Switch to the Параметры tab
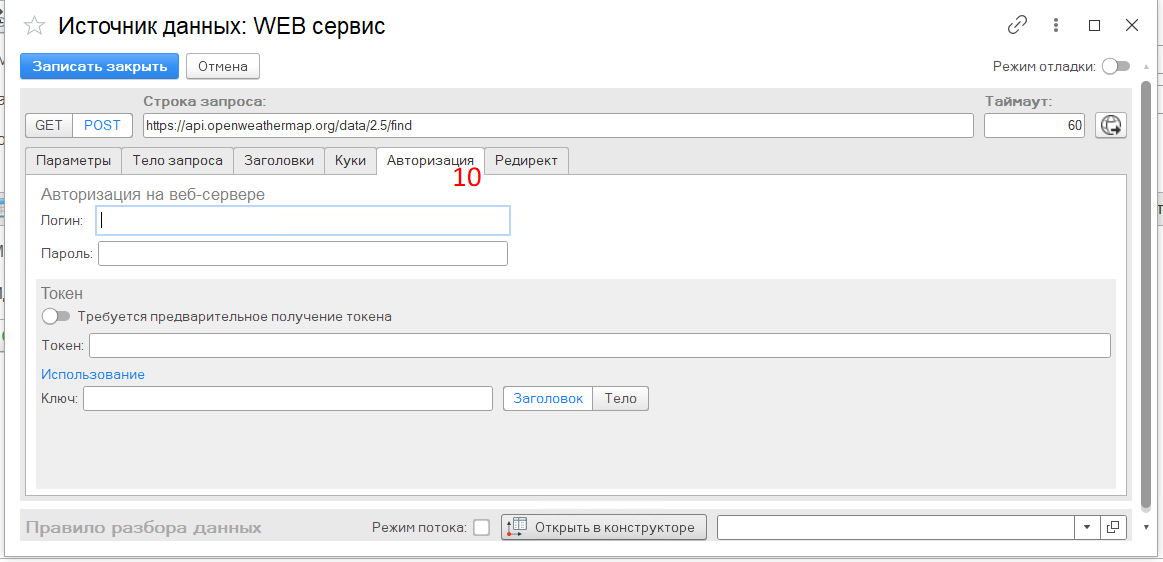 pyautogui.click(x=73, y=160)
